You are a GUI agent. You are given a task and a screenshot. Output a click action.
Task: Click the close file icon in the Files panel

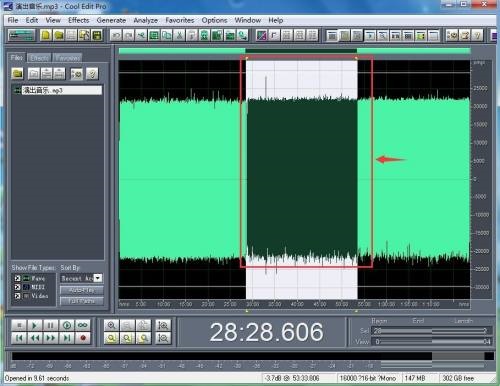(34, 73)
